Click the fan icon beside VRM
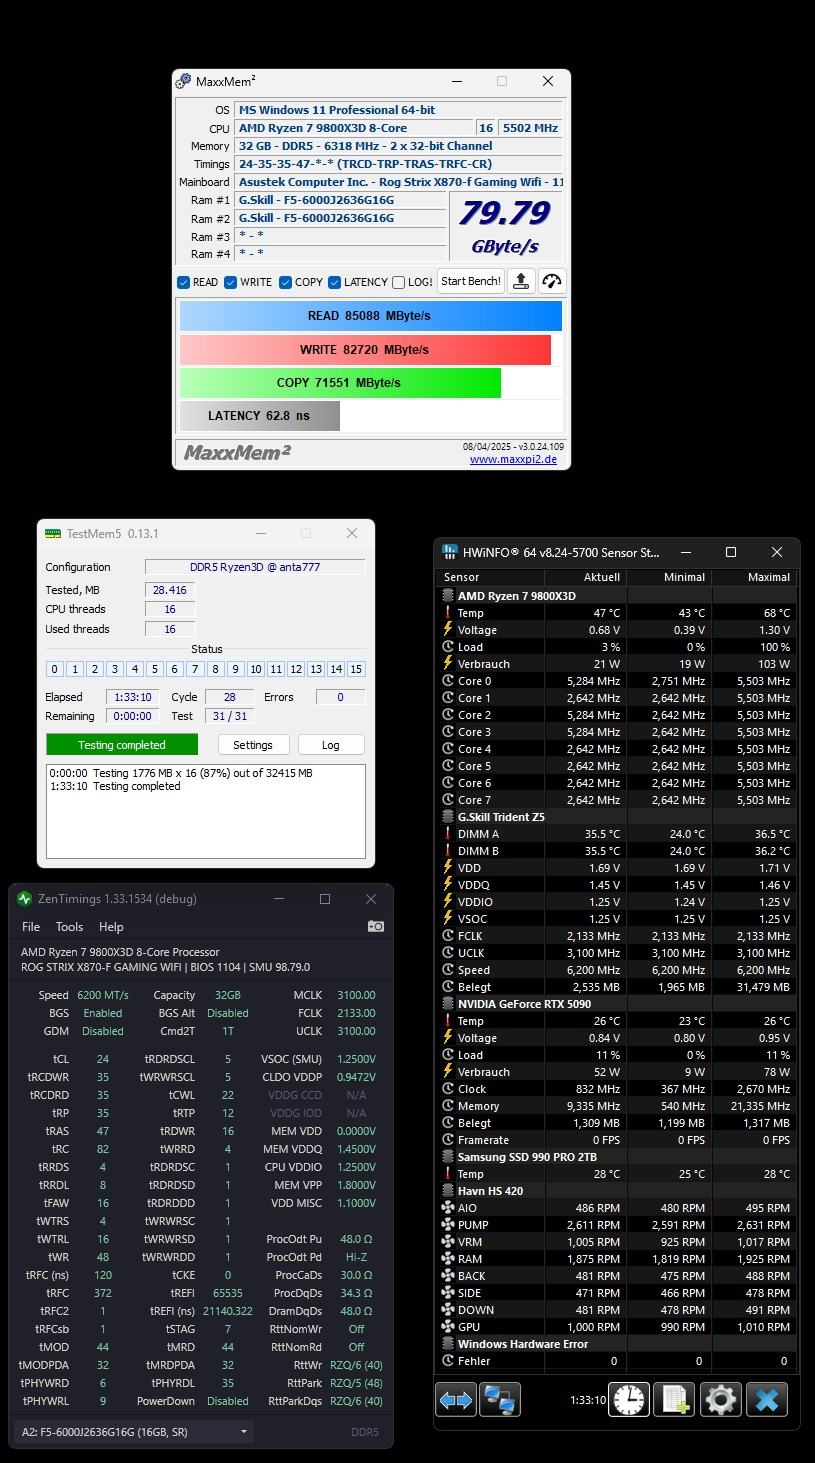 coord(448,1242)
